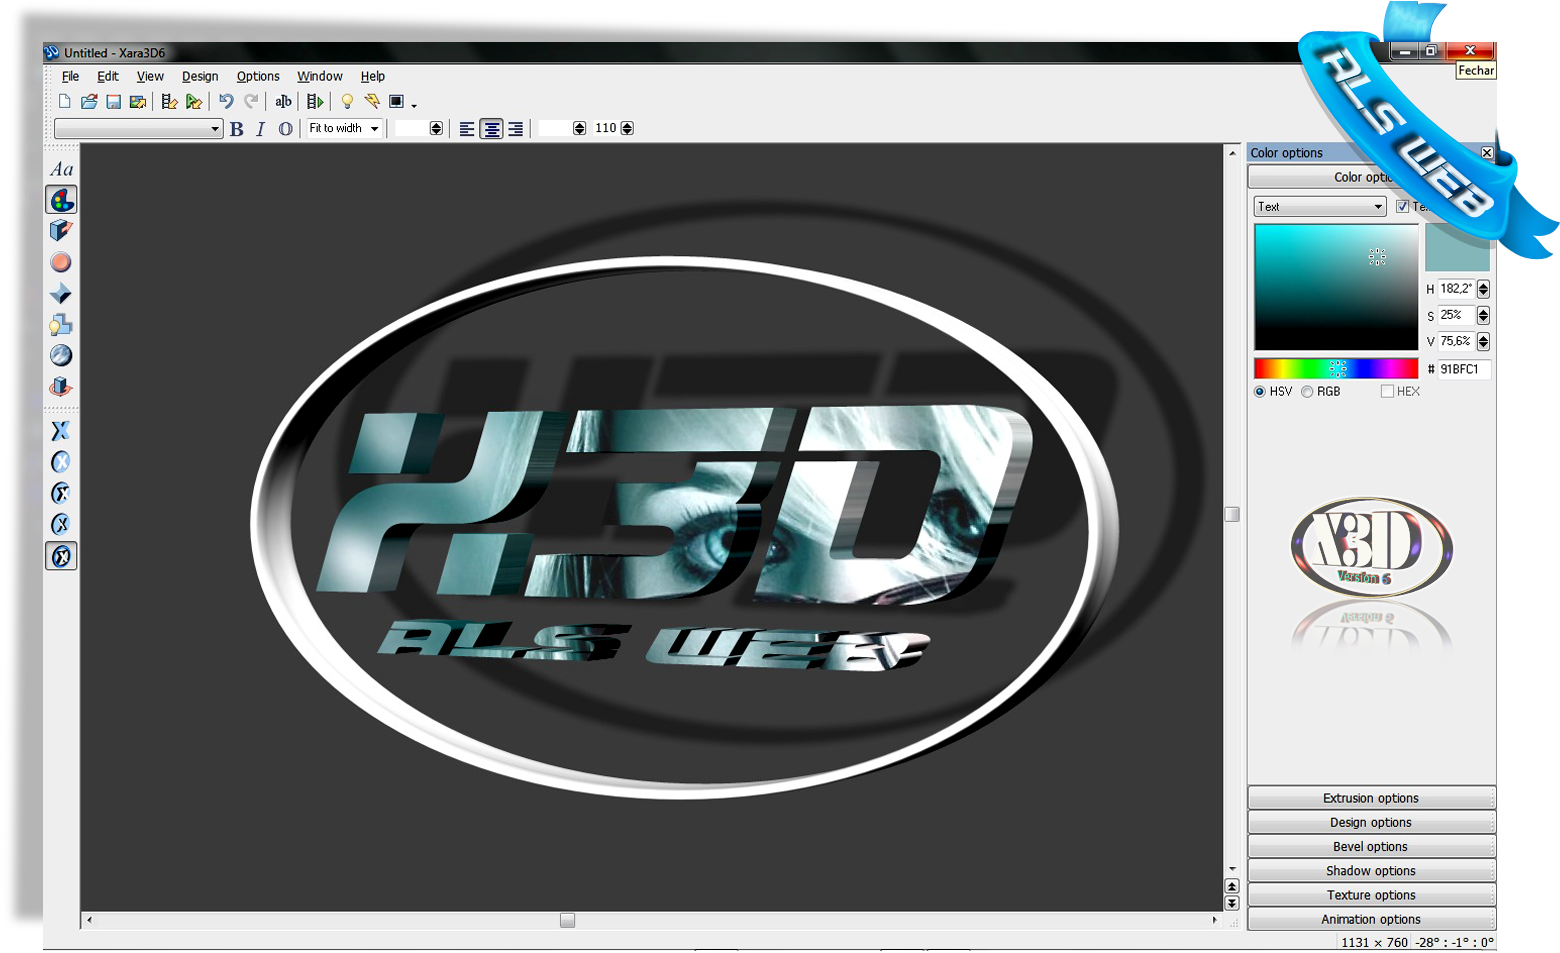Screen dimensions: 1560x953
Task: Click the Open file folder icon
Action: tap(89, 101)
